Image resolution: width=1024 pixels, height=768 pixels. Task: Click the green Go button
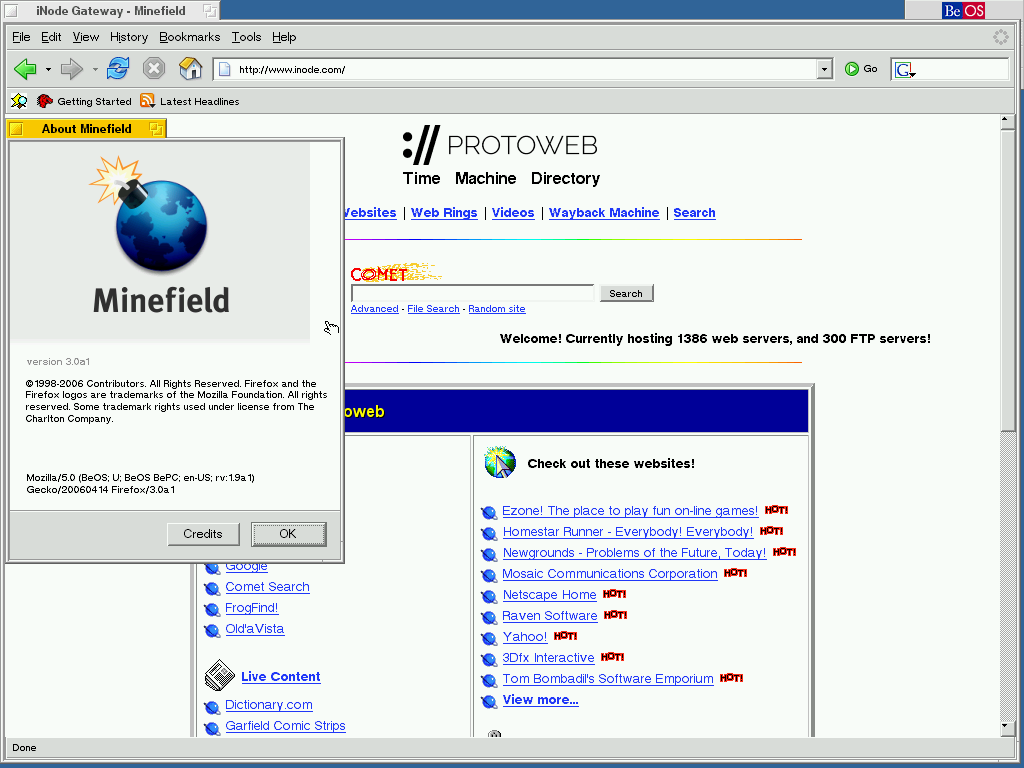(x=861, y=69)
